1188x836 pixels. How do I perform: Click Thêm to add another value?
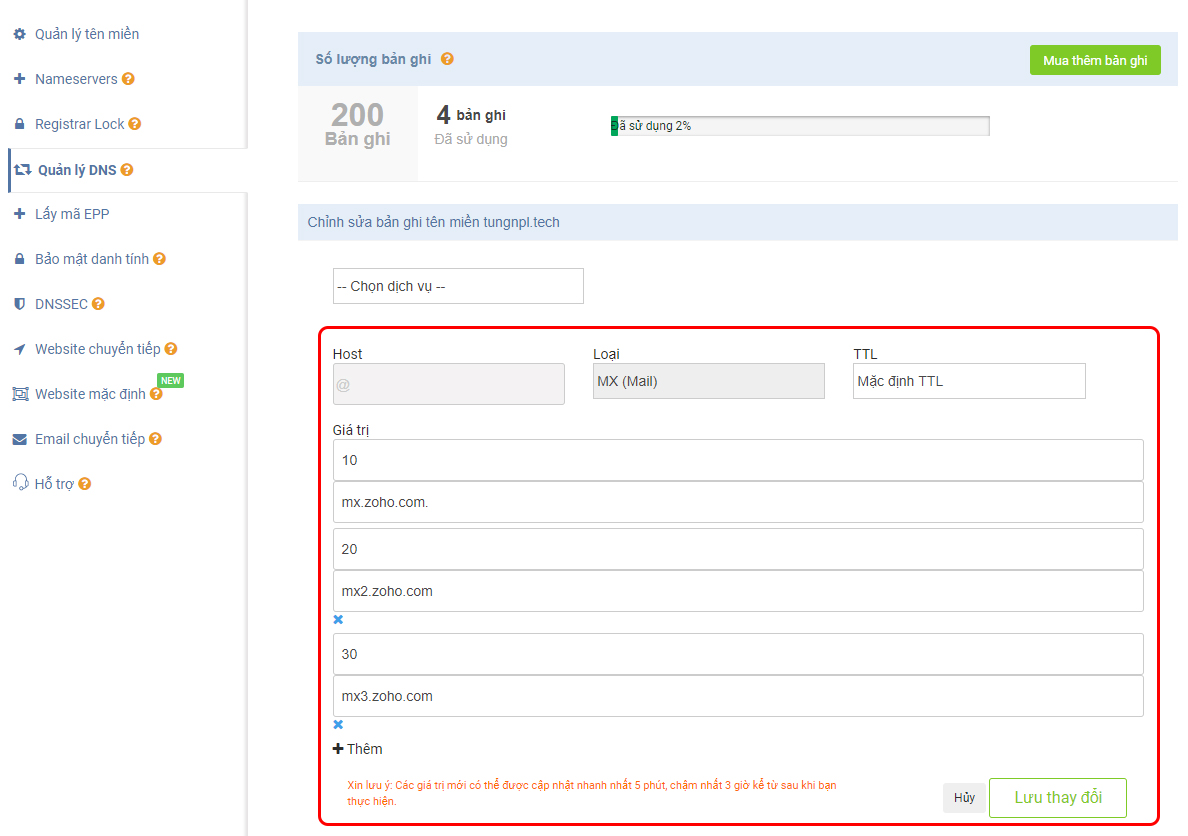(x=364, y=749)
